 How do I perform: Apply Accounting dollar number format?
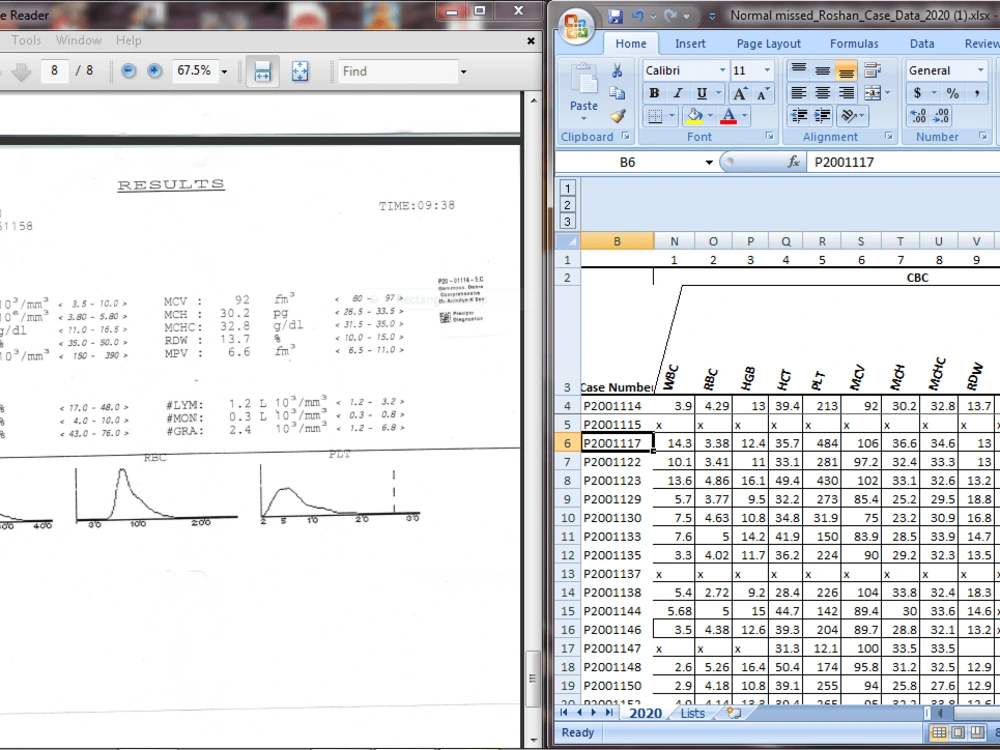[917, 93]
